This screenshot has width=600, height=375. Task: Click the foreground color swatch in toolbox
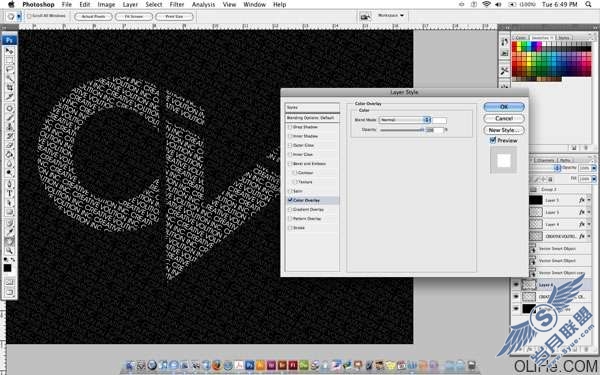click(7, 268)
